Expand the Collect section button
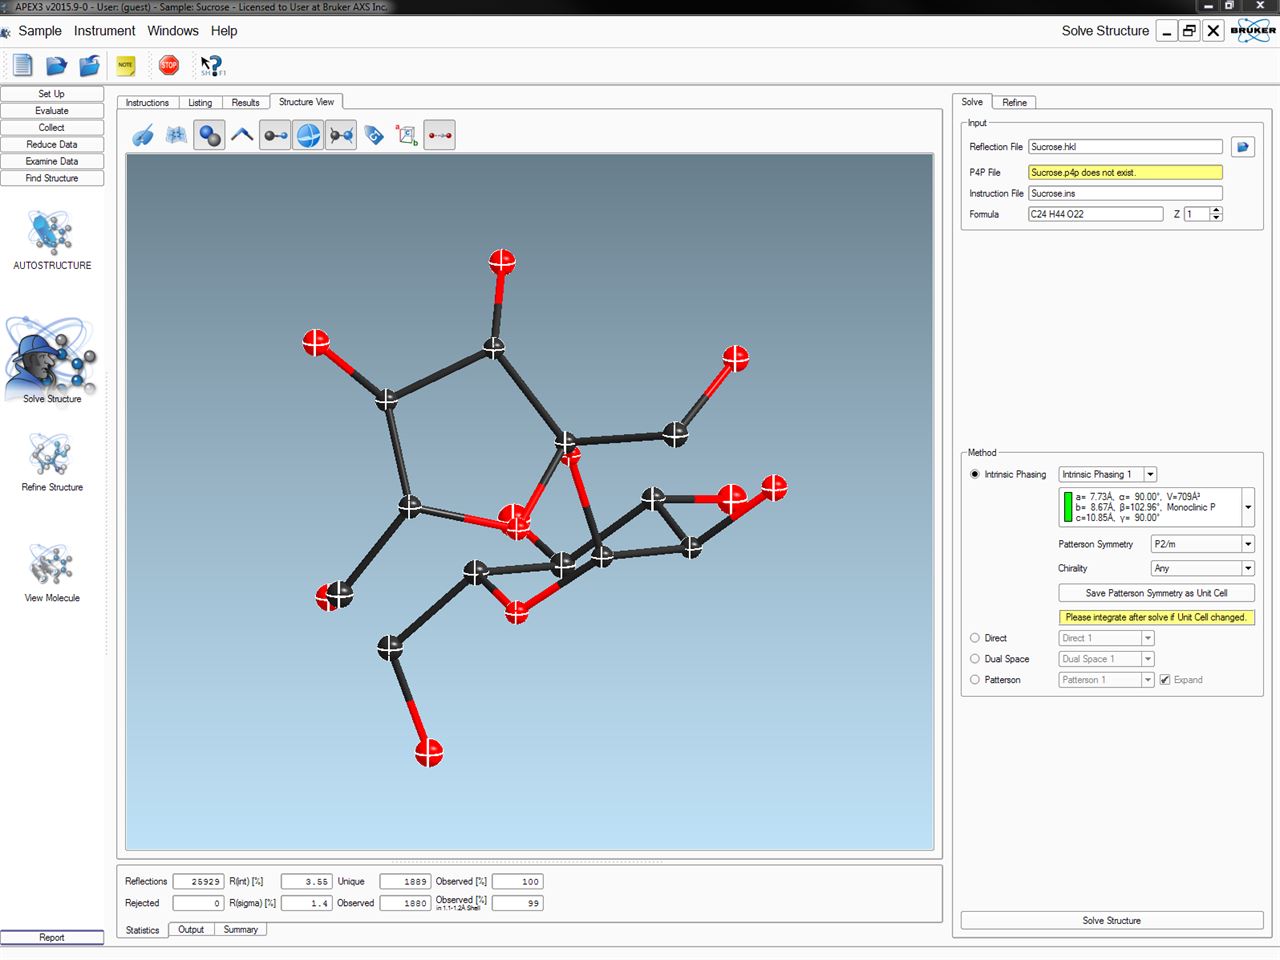Image resolution: width=1280 pixels, height=960 pixels. pyautogui.click(x=52, y=128)
